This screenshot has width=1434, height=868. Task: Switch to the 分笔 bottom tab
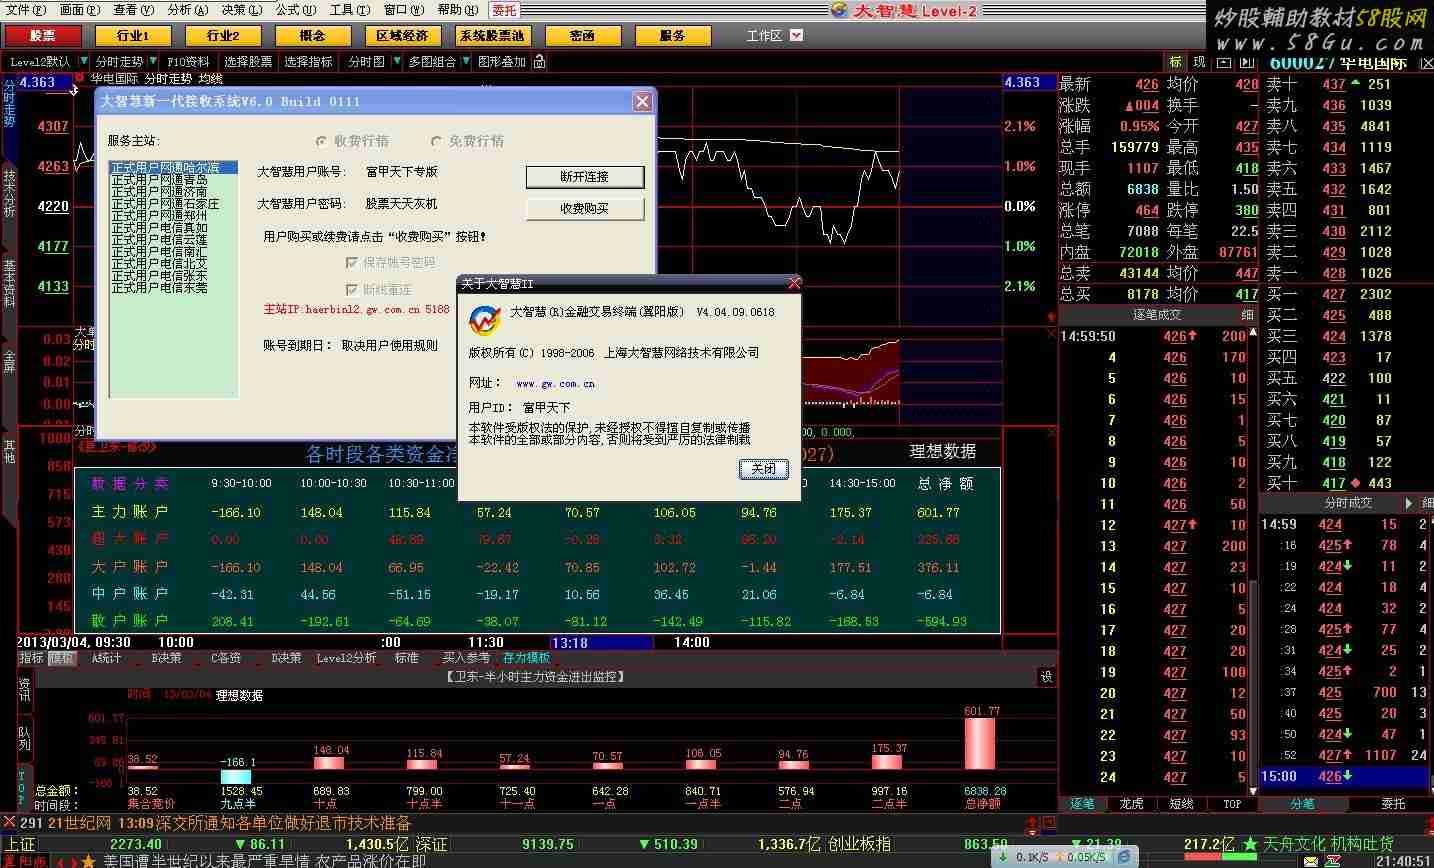(x=1303, y=804)
